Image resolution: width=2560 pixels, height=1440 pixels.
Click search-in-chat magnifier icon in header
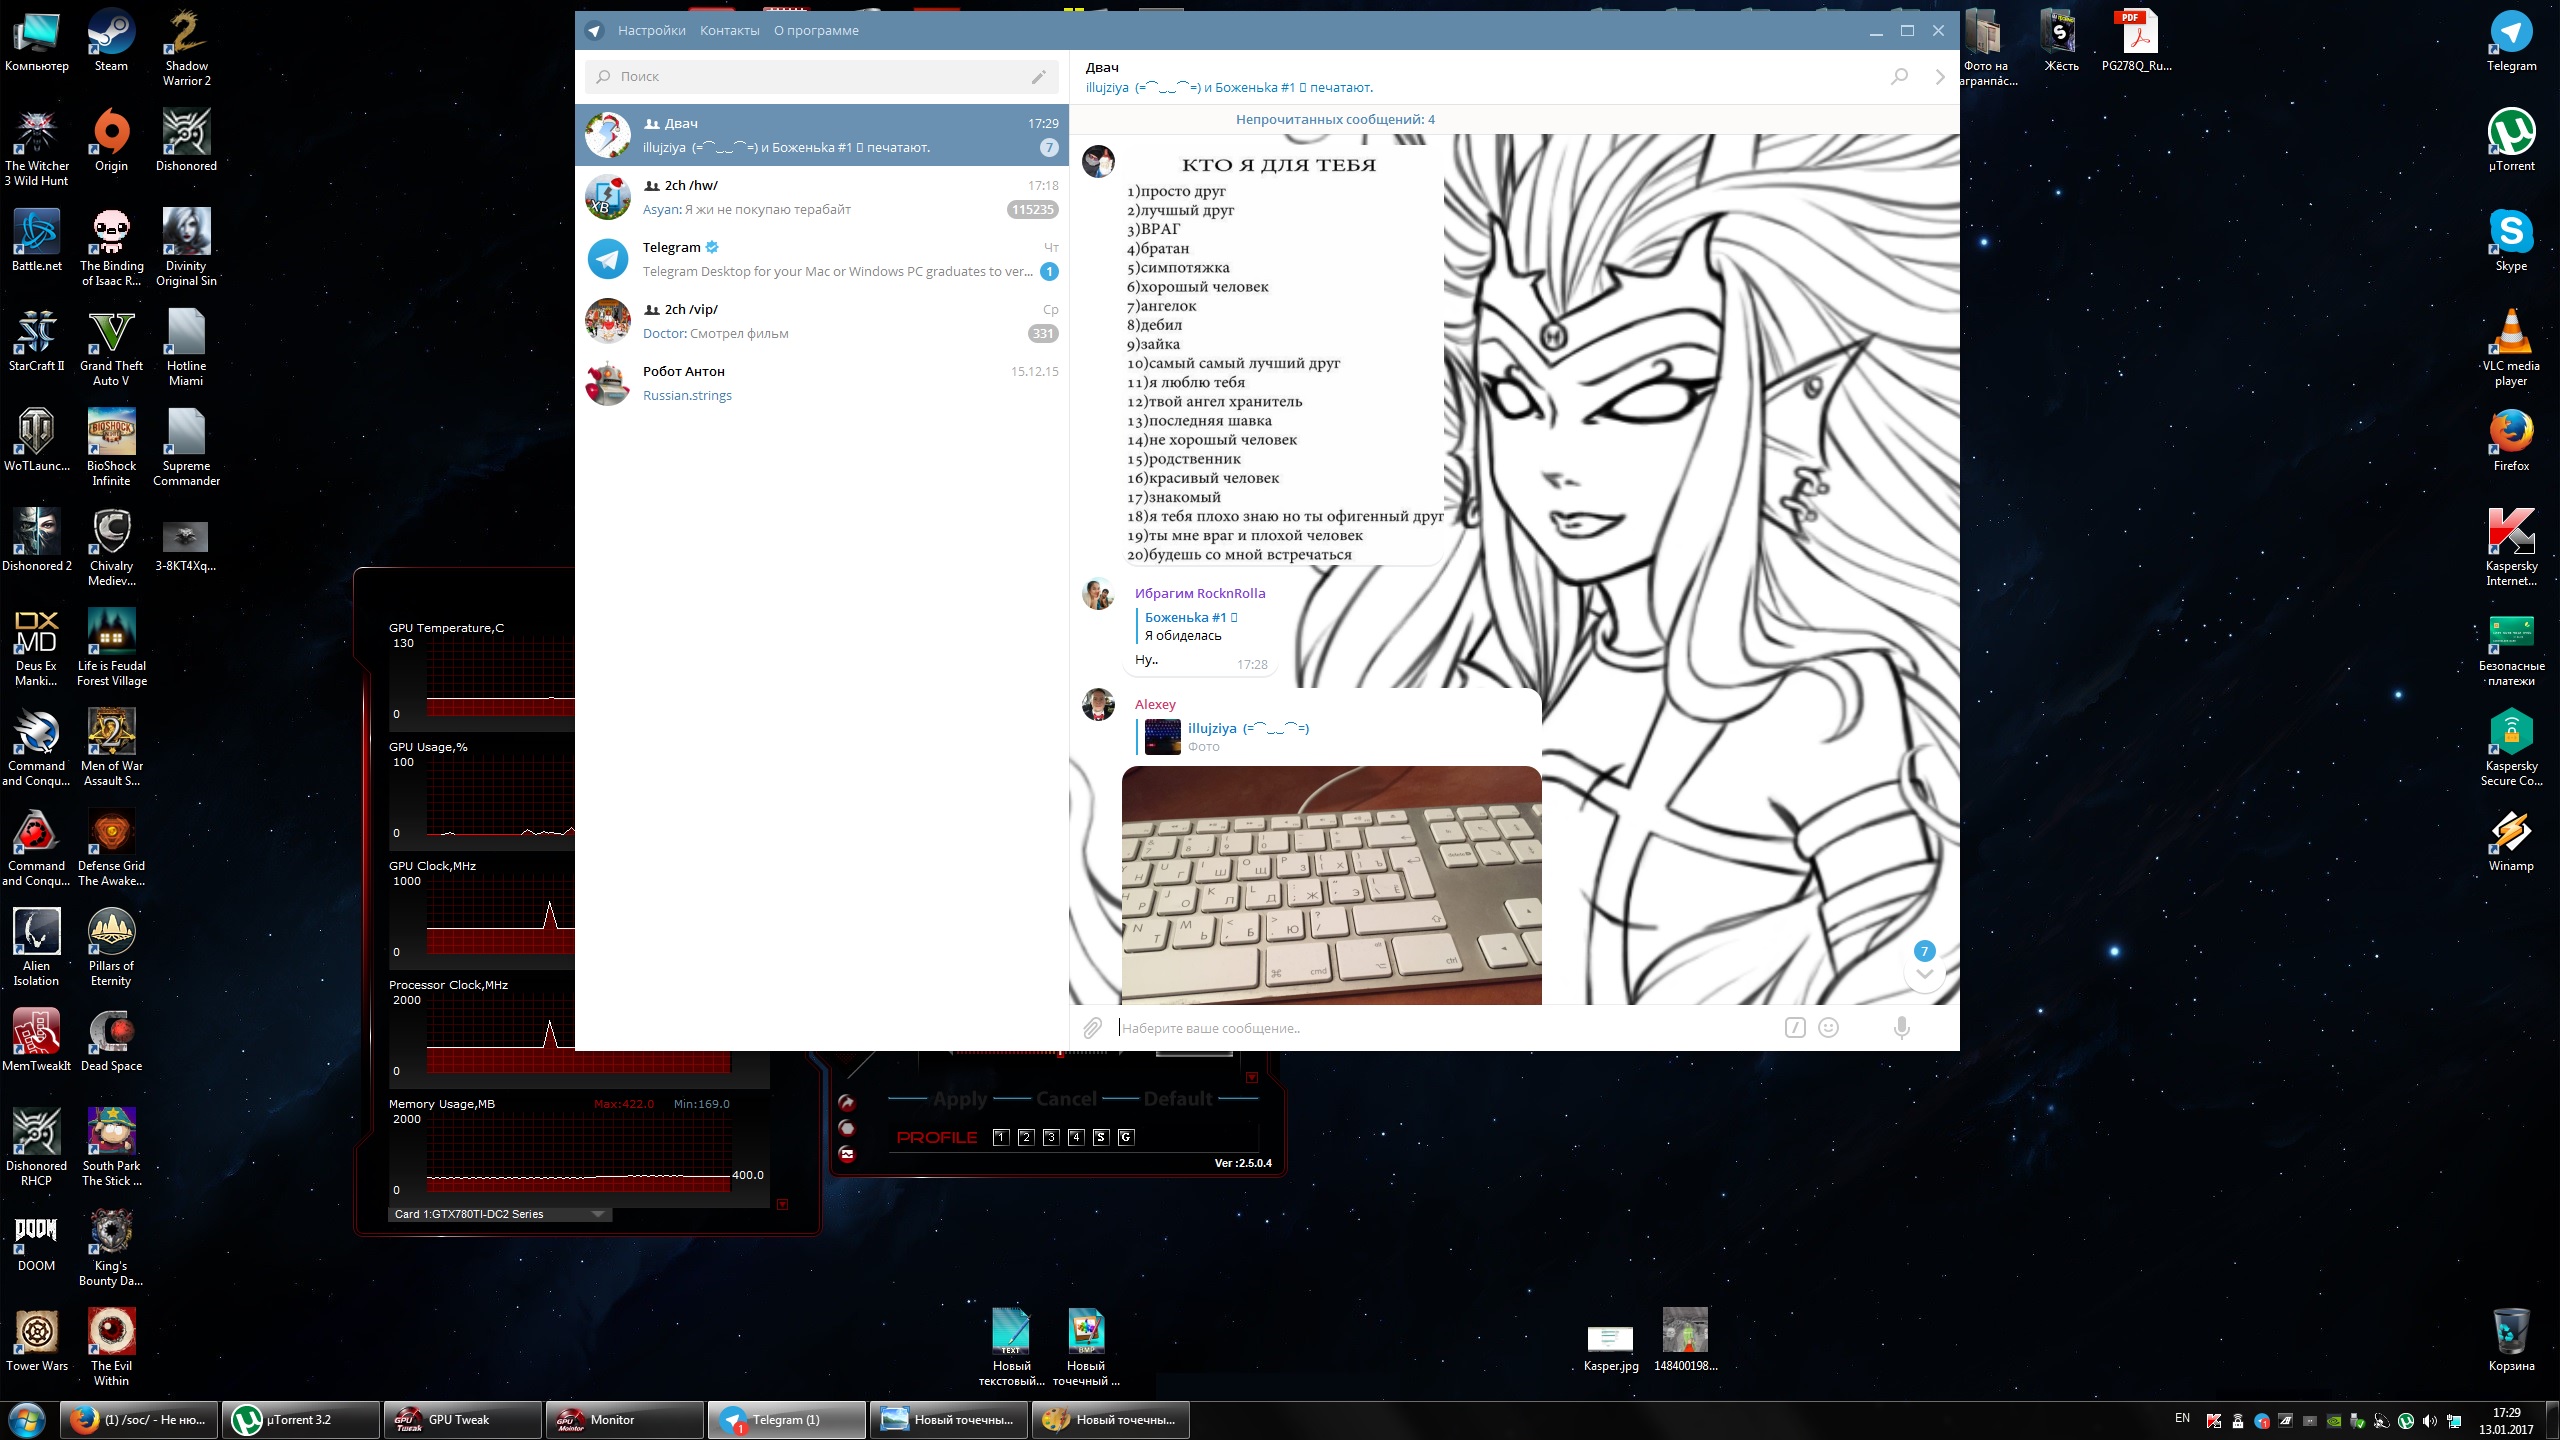[1899, 76]
